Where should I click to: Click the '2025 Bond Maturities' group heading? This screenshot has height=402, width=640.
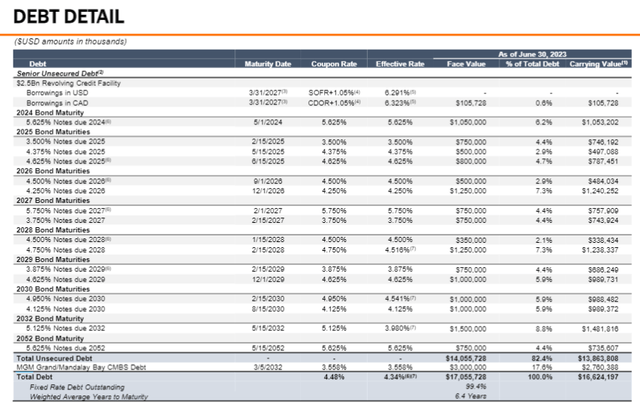pyautogui.click(x=53, y=132)
